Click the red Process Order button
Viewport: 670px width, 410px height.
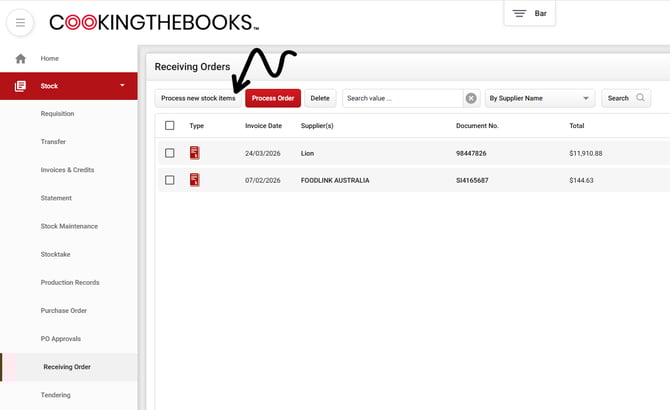coord(272,98)
